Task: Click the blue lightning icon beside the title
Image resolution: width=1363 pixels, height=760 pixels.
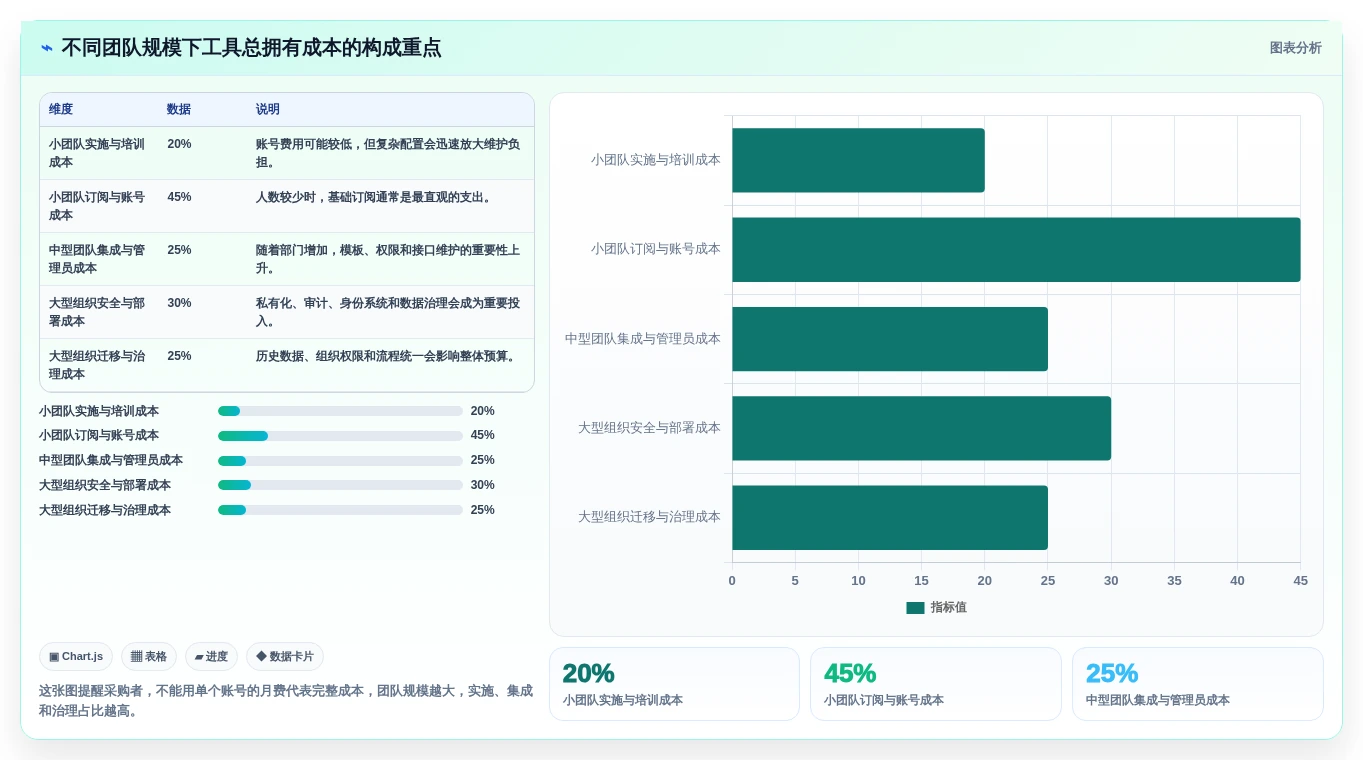Action: 47,48
